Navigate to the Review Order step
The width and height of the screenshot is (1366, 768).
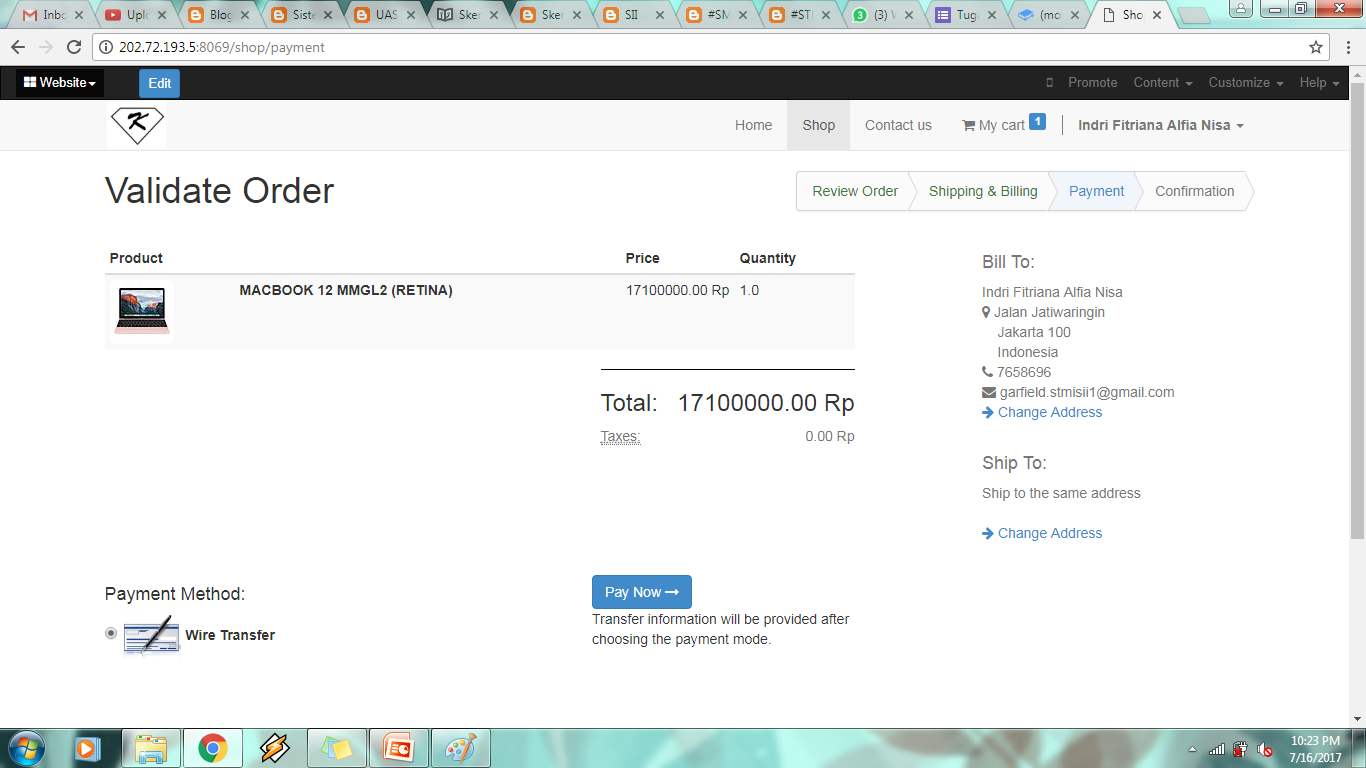tap(854, 192)
